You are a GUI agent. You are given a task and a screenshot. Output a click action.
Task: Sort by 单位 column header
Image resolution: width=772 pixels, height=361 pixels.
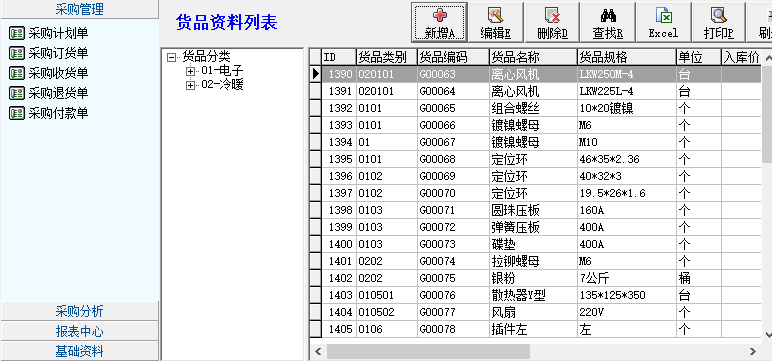tap(699, 57)
